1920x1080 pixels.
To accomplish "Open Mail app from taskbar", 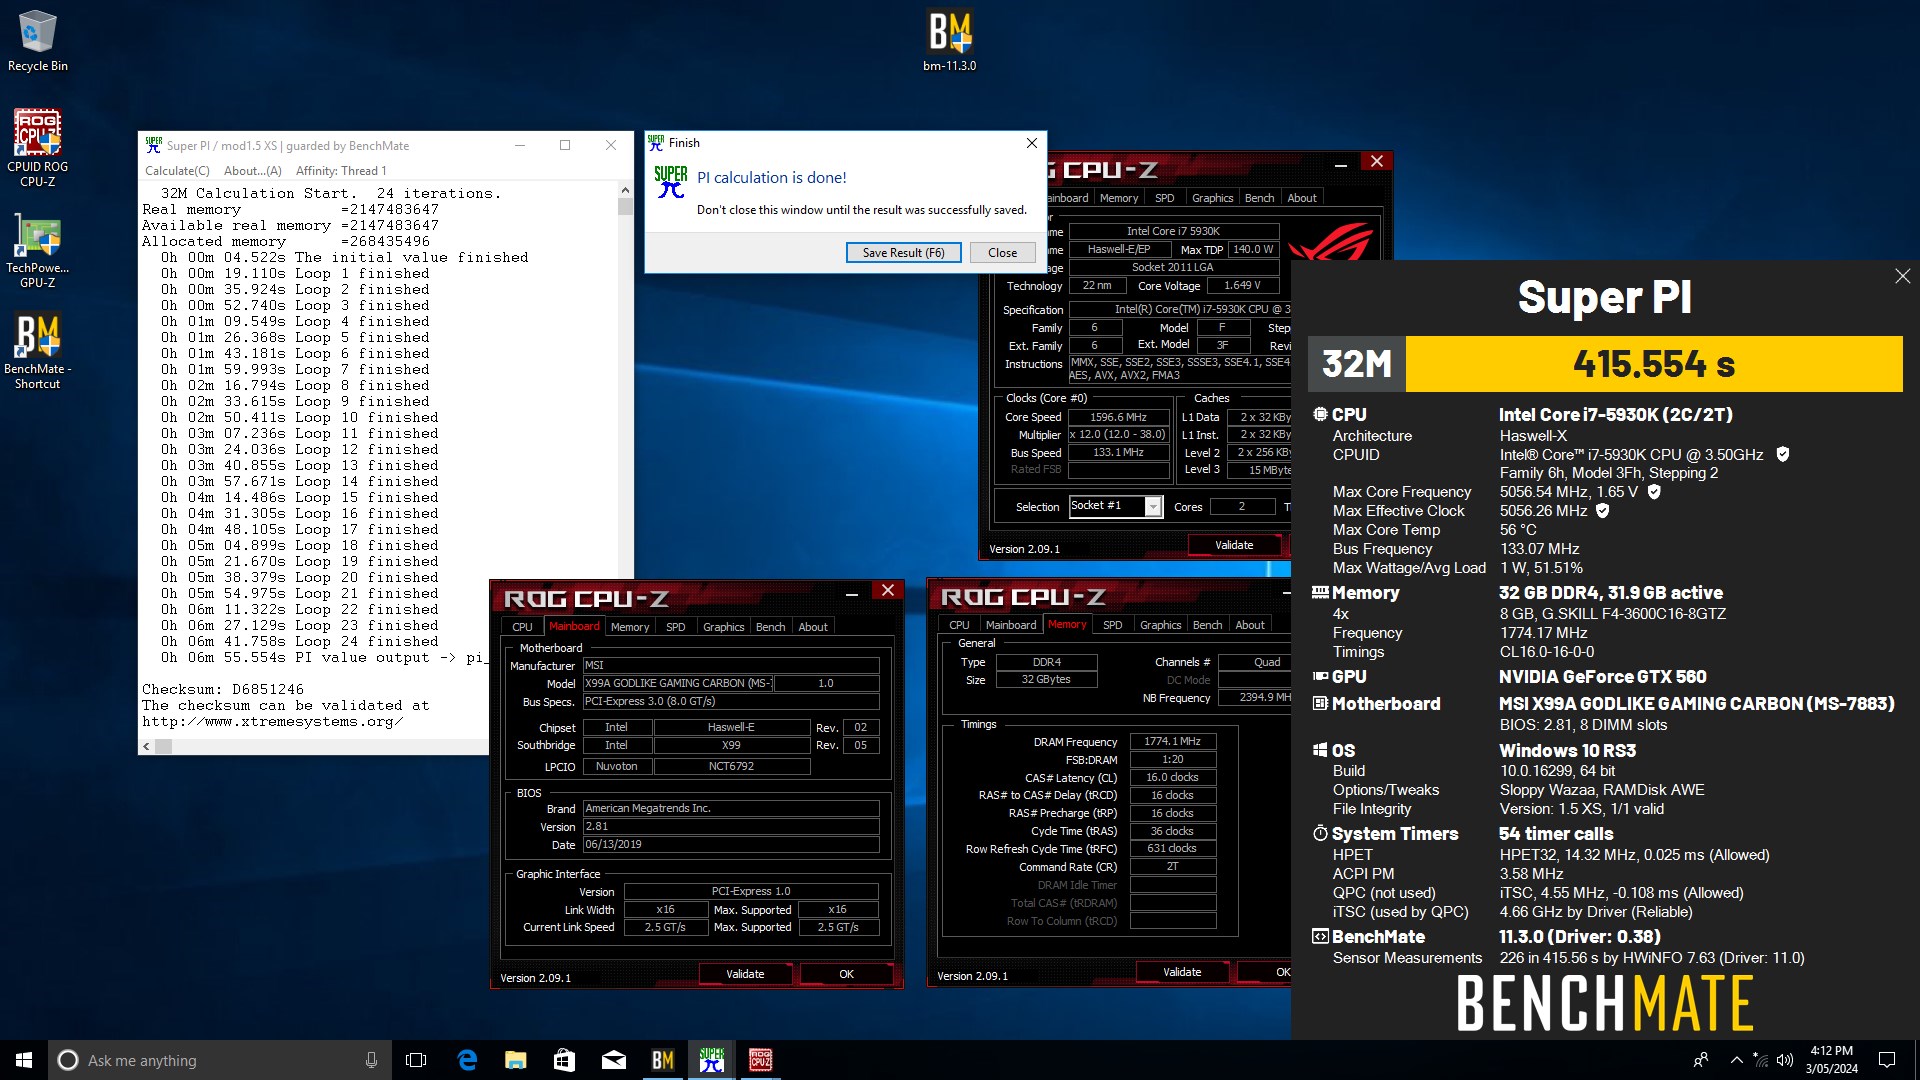I will (613, 1060).
